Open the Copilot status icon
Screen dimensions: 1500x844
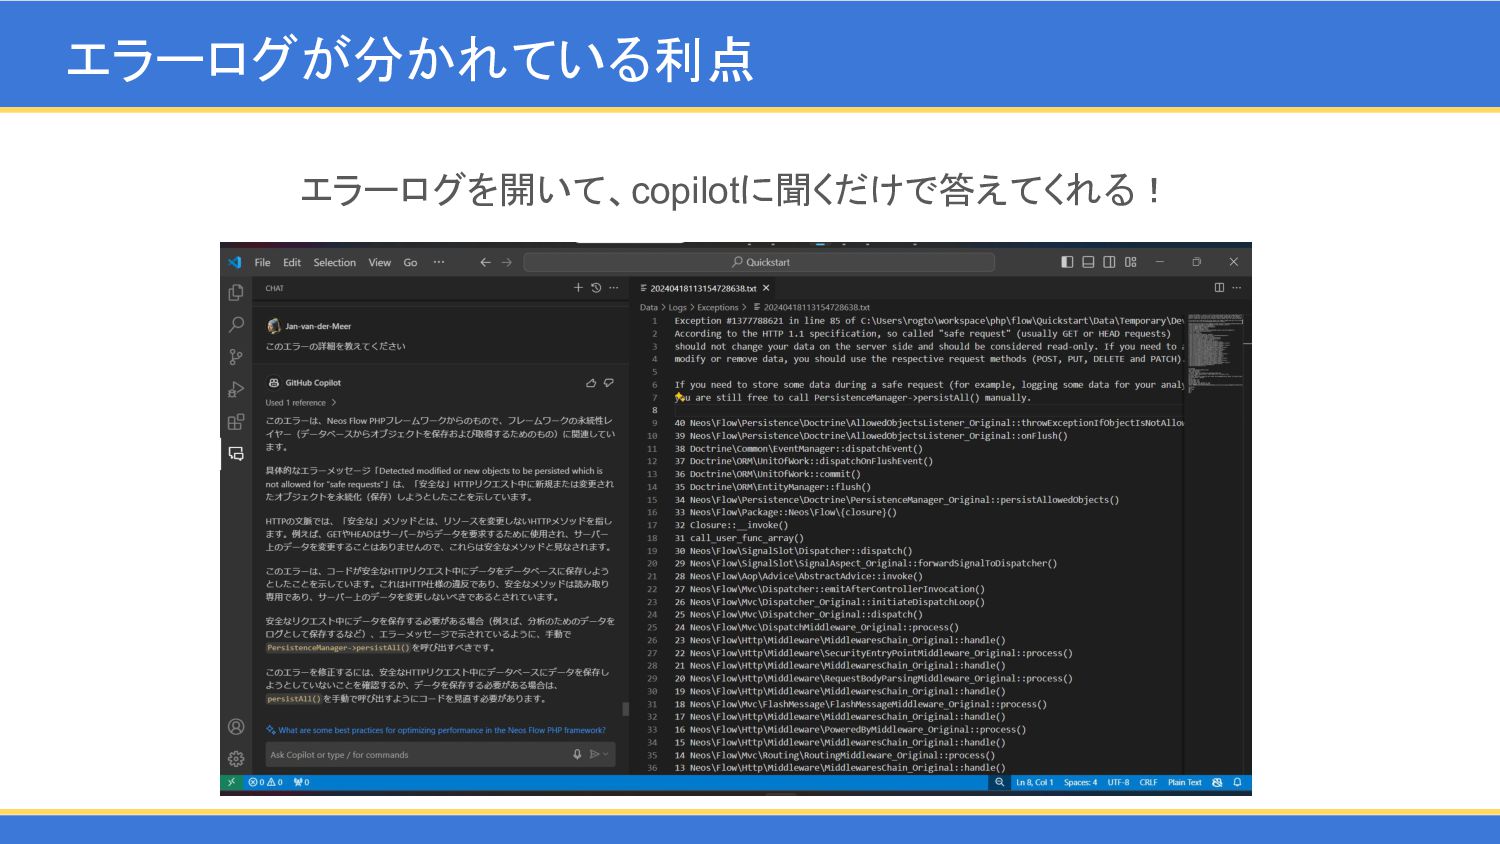pos(1217,783)
